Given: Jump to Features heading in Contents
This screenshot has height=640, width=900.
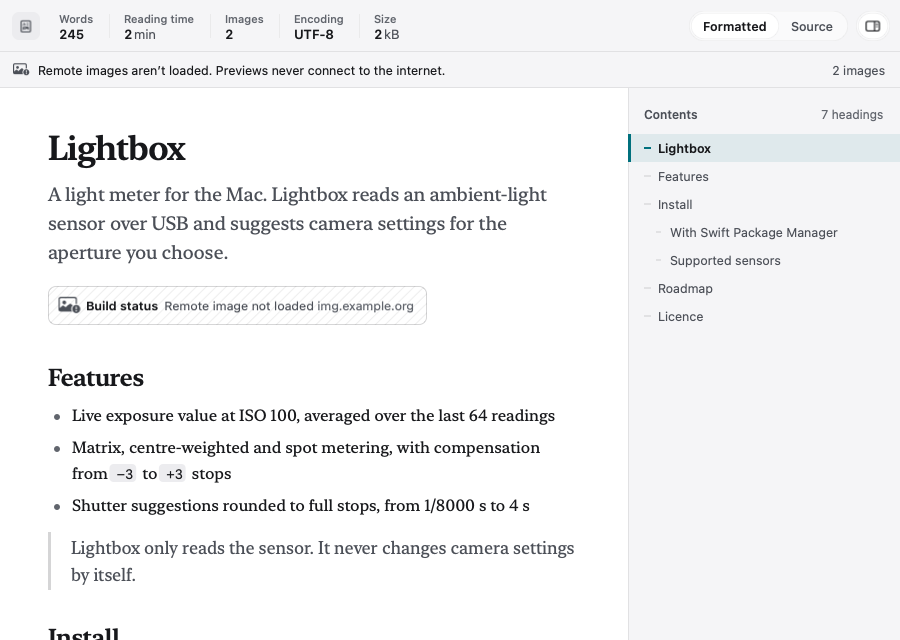Looking at the screenshot, I should click(x=765, y=176).
